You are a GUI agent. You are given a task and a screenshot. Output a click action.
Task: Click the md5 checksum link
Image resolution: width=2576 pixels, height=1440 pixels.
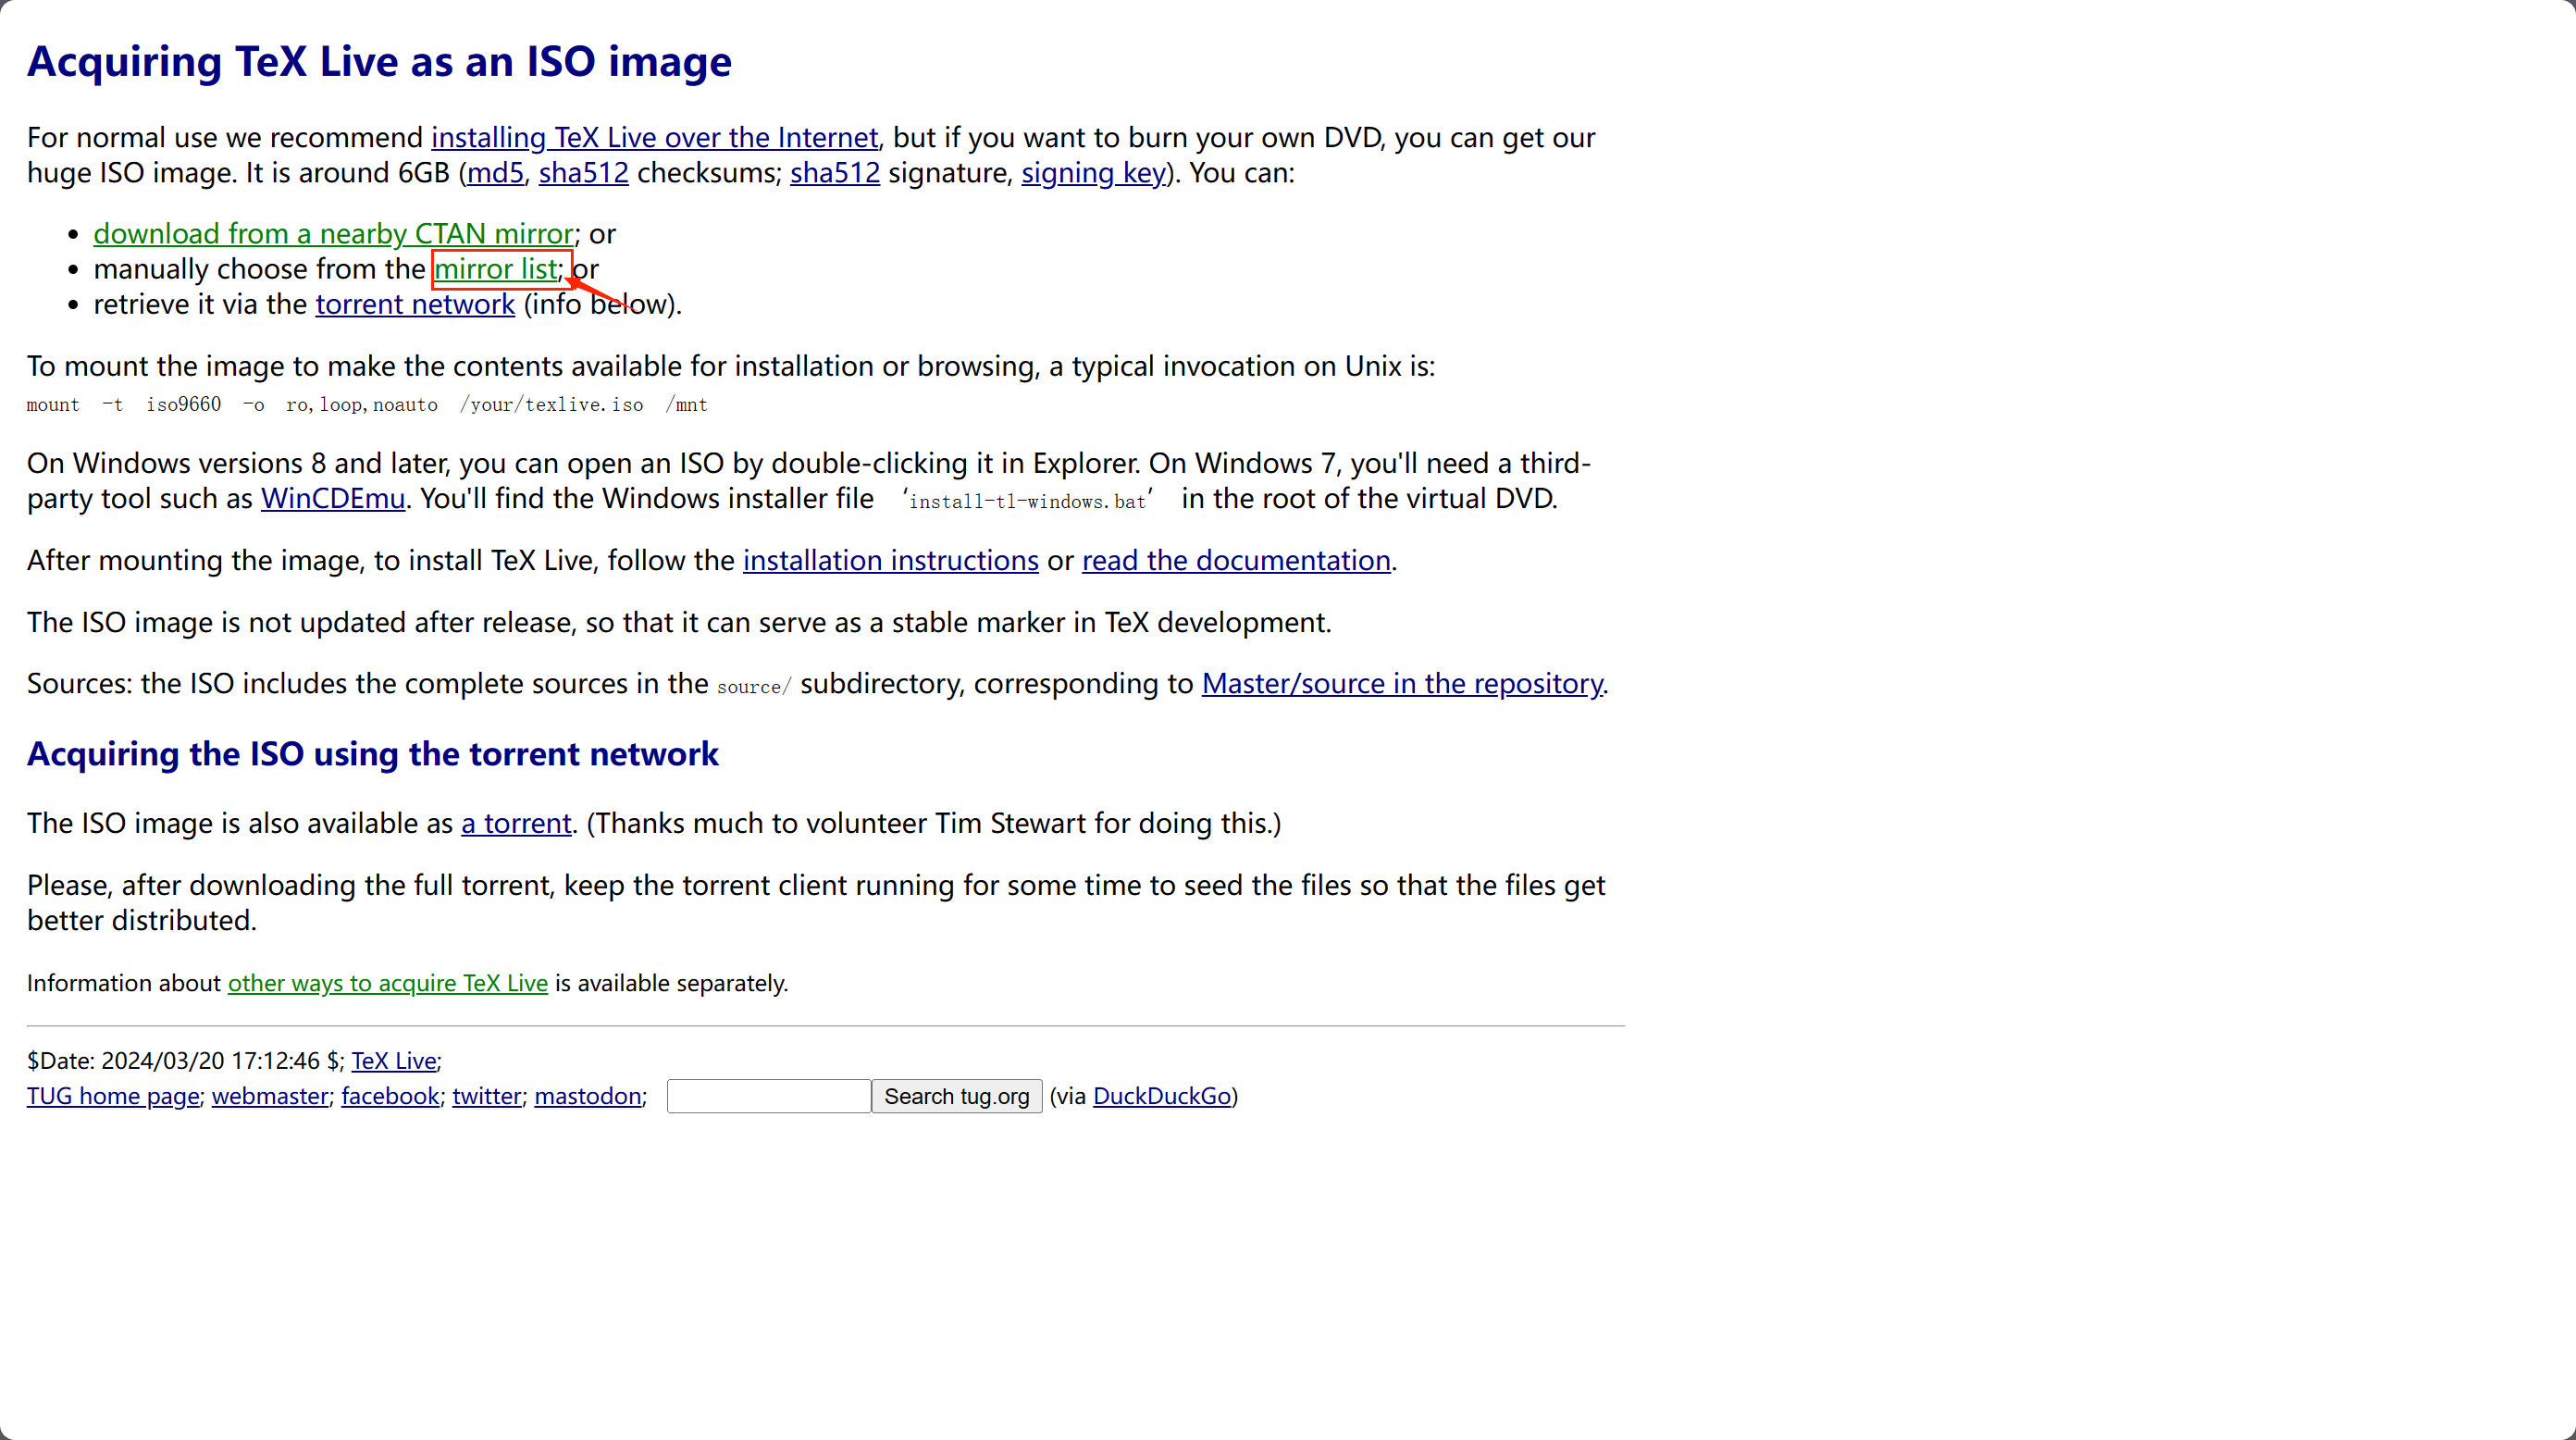click(495, 173)
